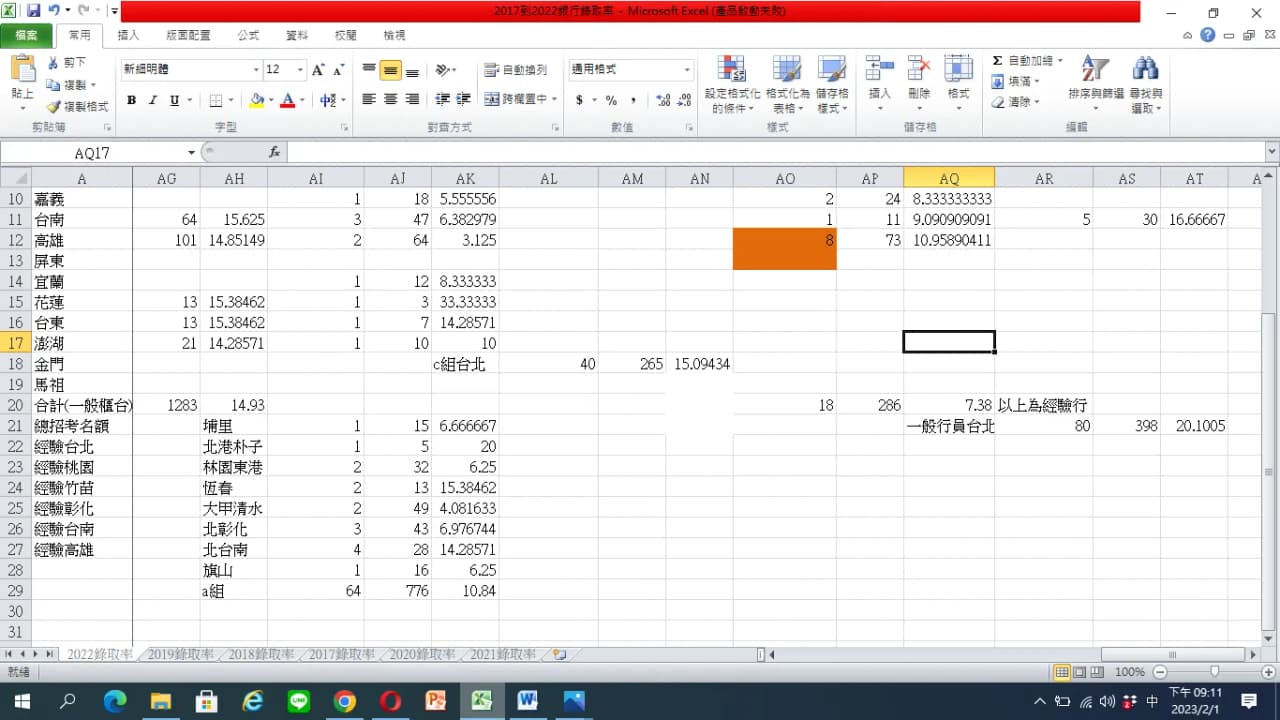The width and height of the screenshot is (1280, 720).
Task: Click the Save icon in the quick access toolbar
Action: coord(34,12)
